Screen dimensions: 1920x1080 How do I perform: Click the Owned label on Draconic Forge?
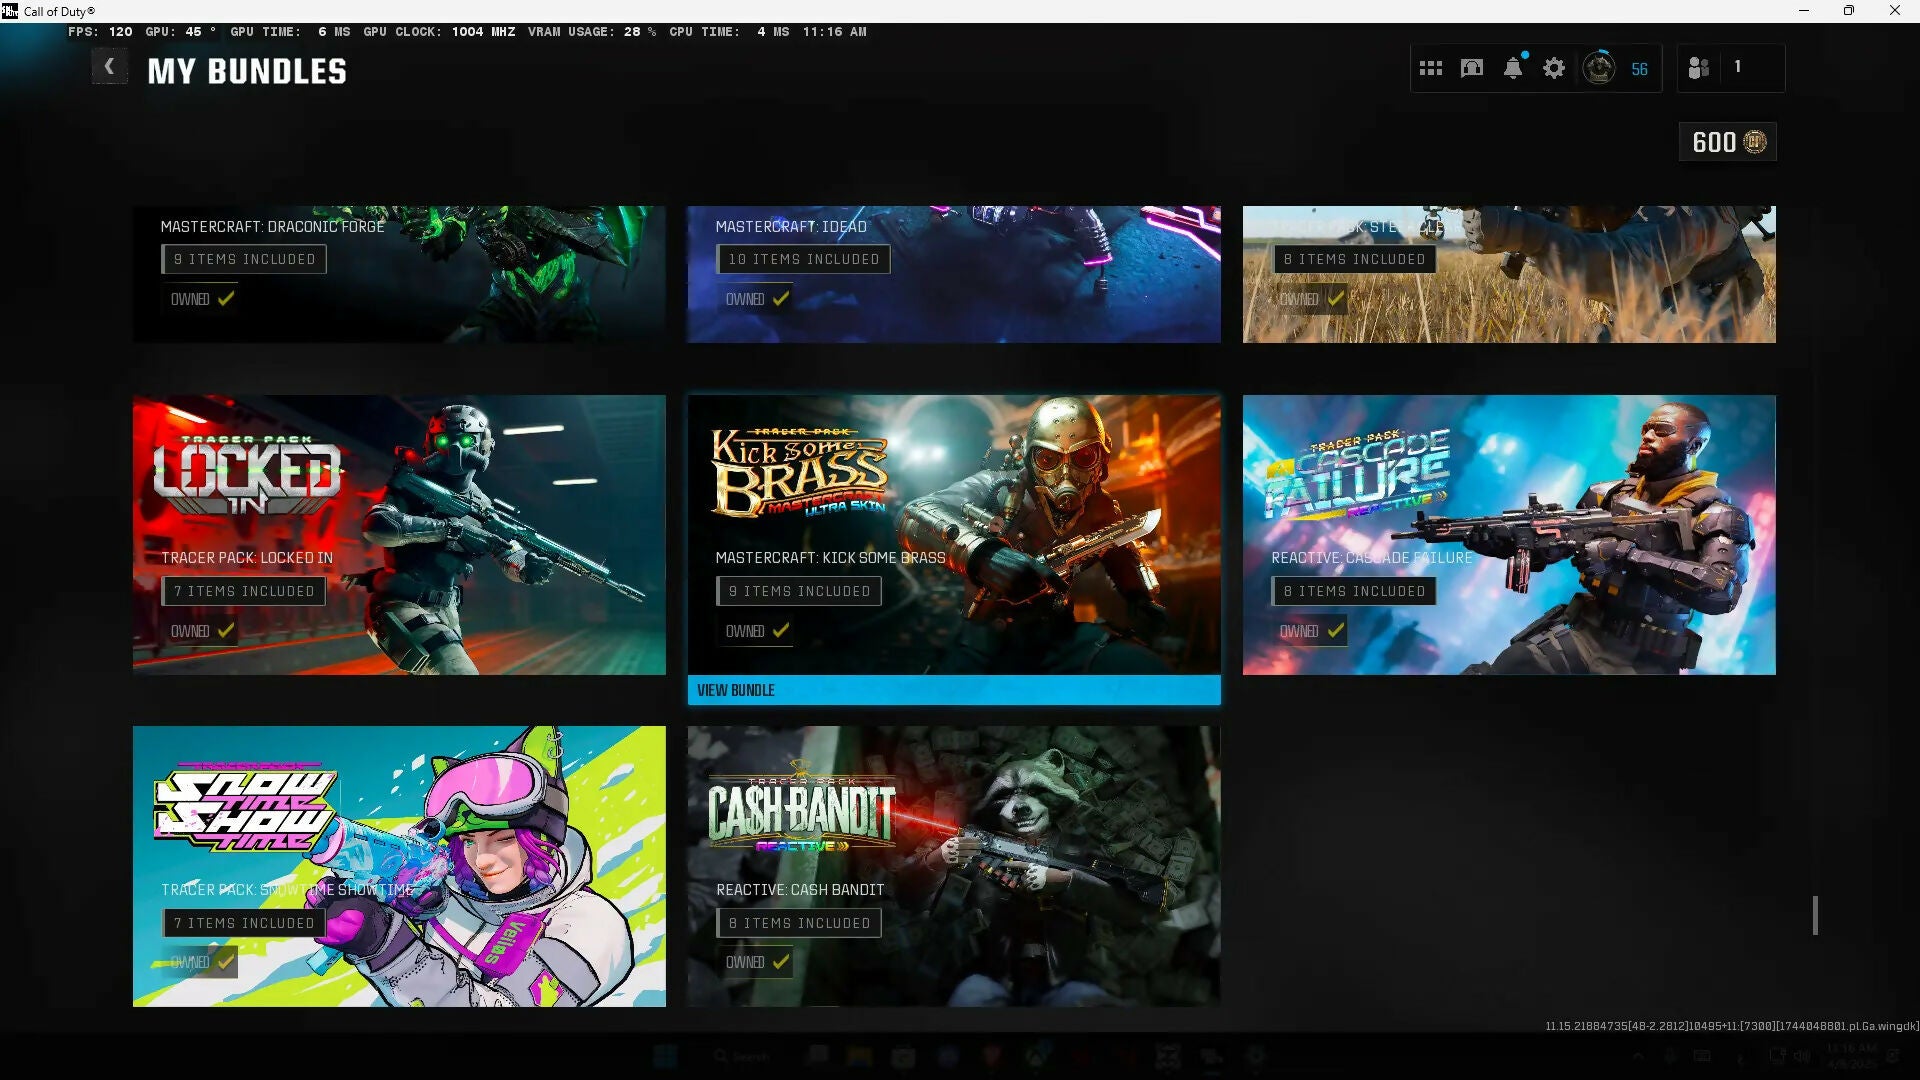coord(190,299)
